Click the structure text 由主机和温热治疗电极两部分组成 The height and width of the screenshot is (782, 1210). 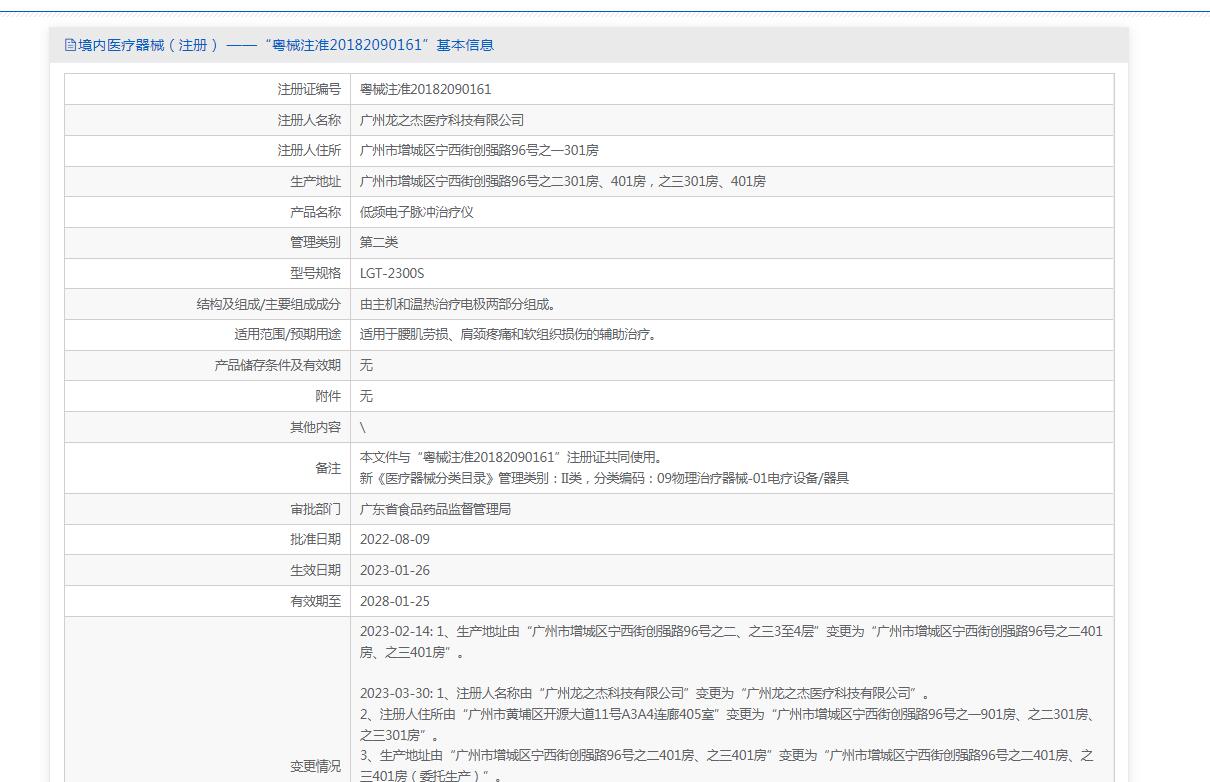457,305
